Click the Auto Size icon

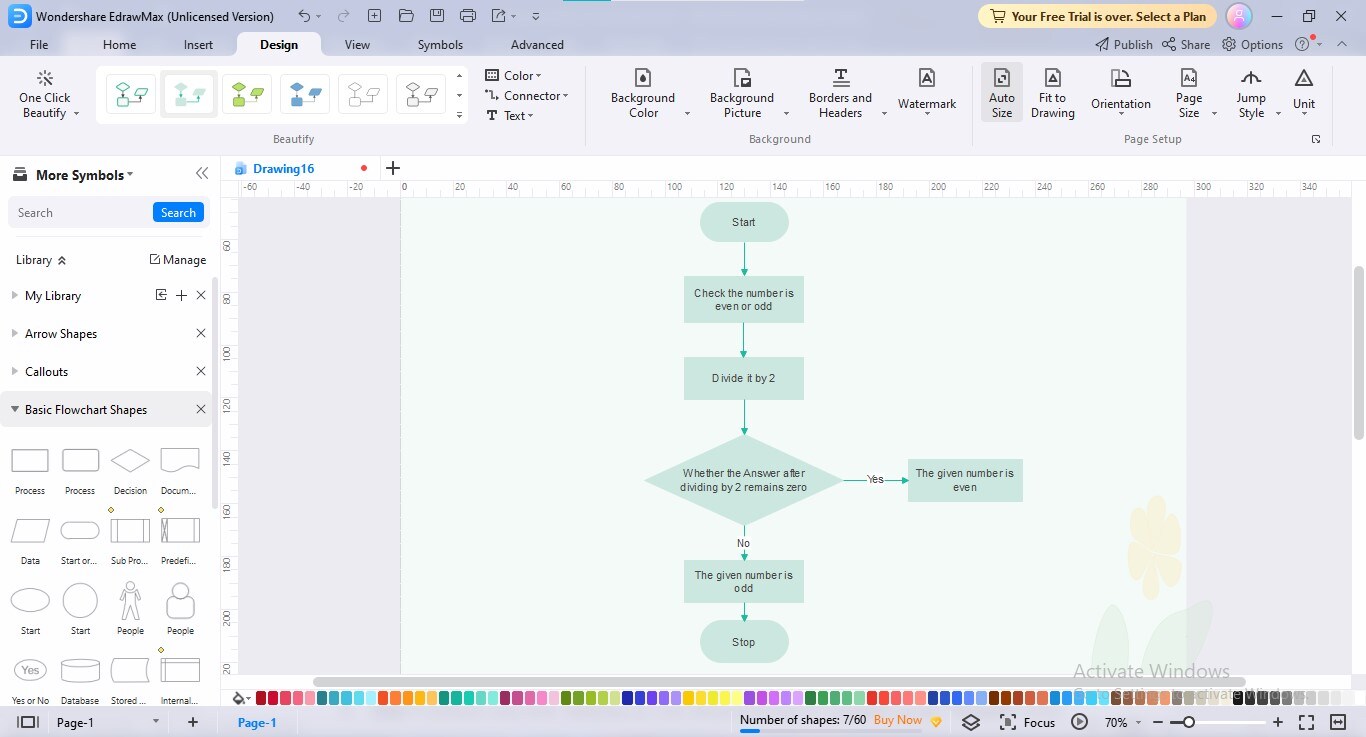click(x=1001, y=95)
